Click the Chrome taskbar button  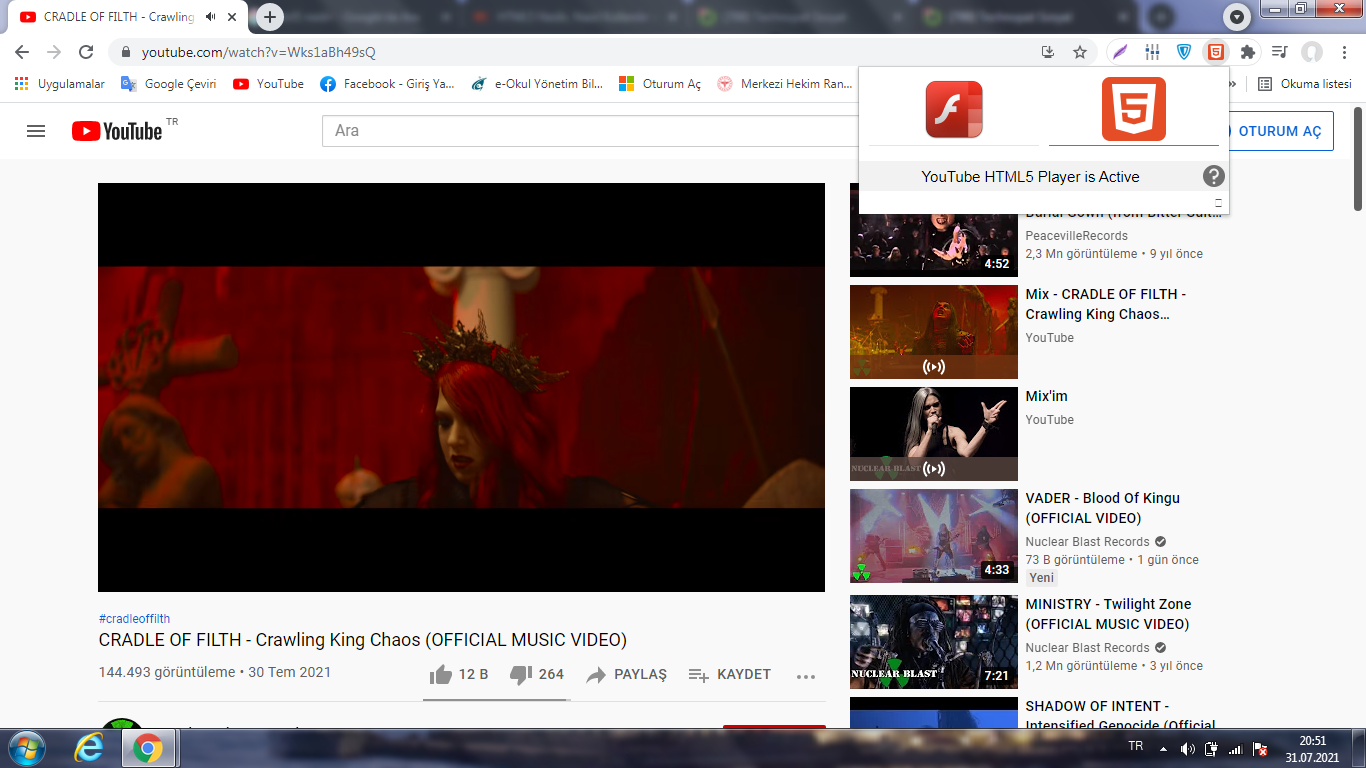148,748
